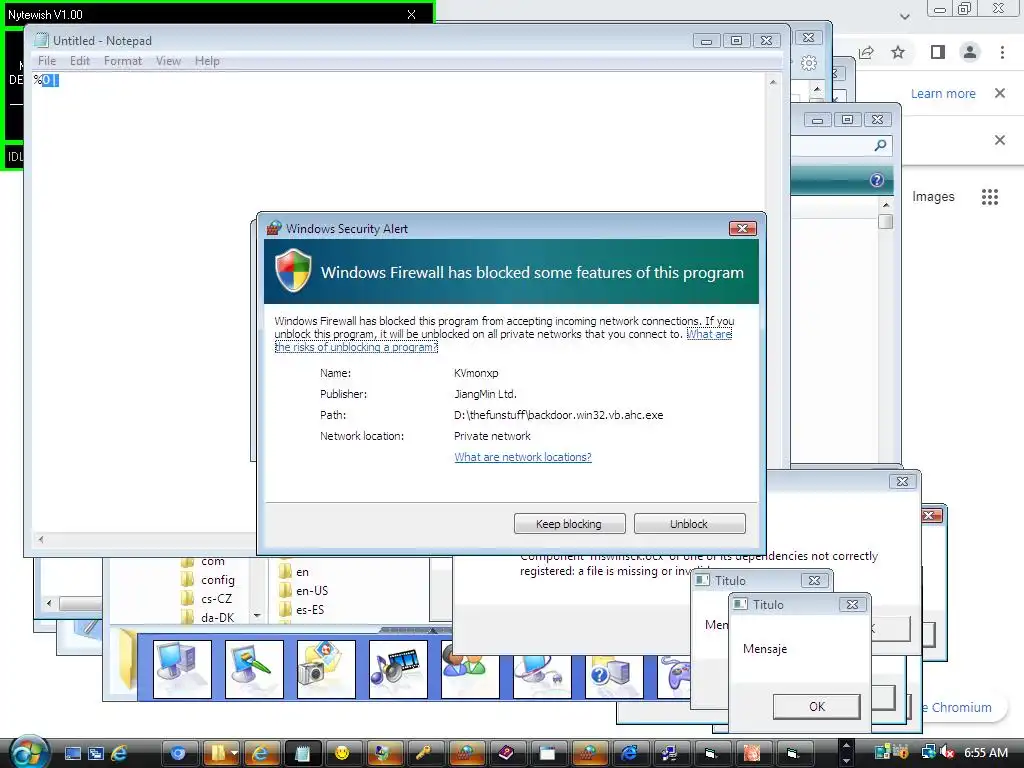Image resolution: width=1024 pixels, height=768 pixels.
Task: Click Switch between windows quick launch icon
Action: [x=96, y=754]
